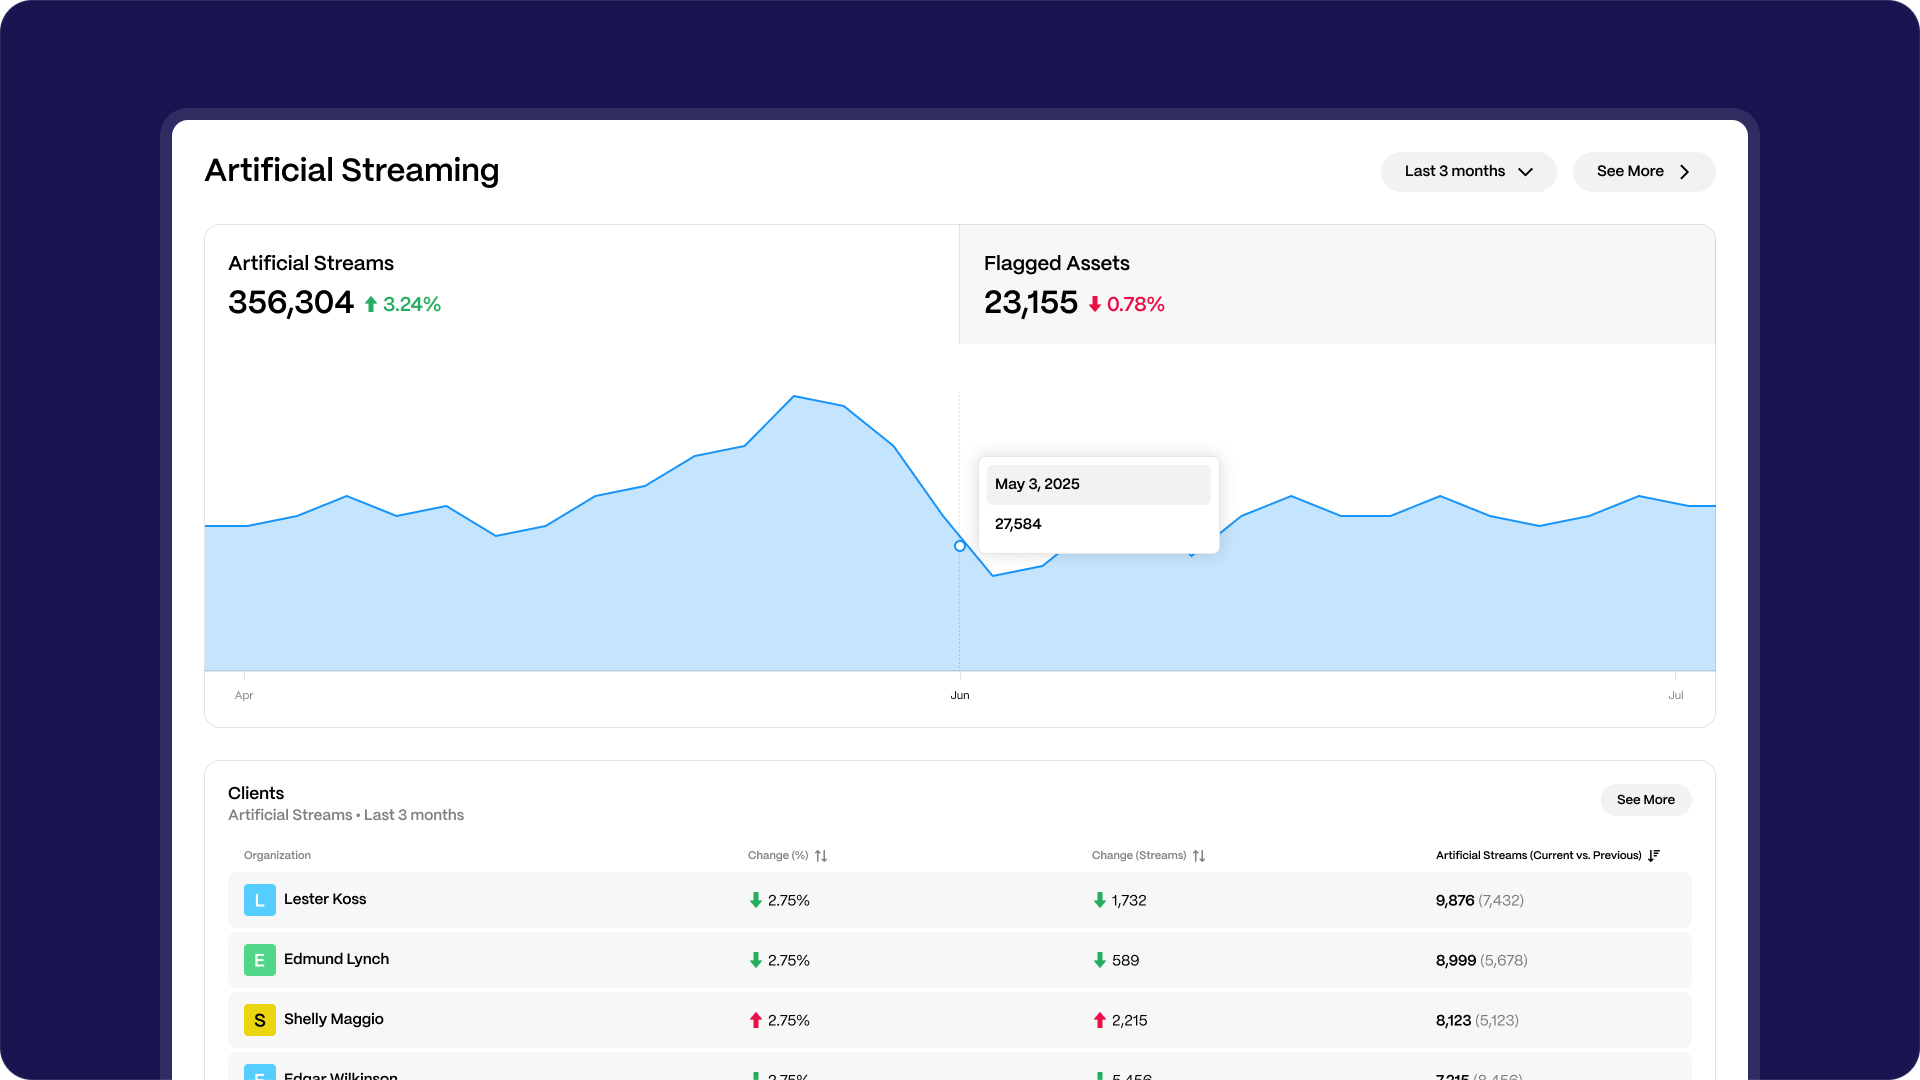
Task: Click chevron arrow on top See More
Action: pos(1685,172)
